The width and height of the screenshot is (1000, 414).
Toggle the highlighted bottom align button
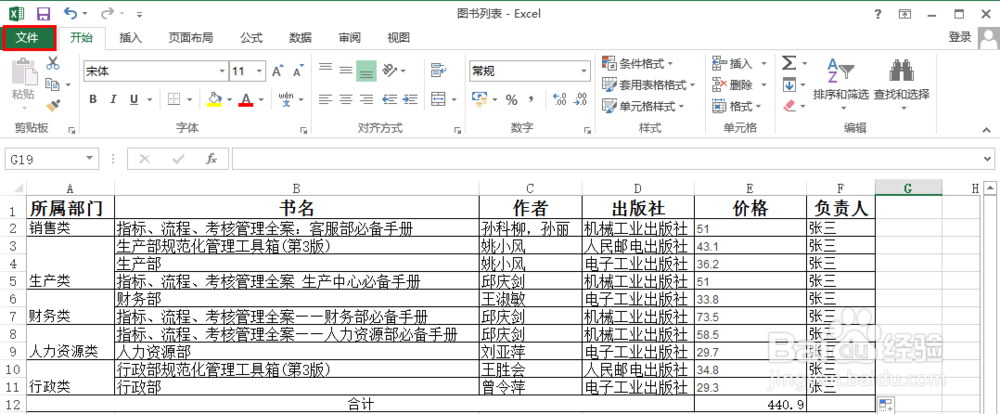tap(366, 70)
